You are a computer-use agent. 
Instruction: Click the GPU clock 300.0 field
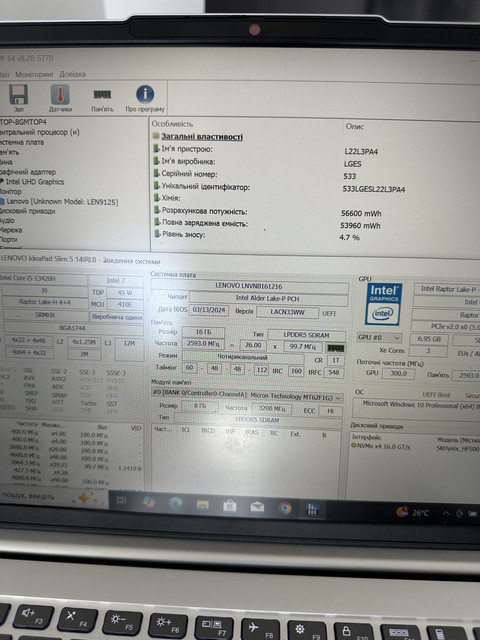coord(398,373)
